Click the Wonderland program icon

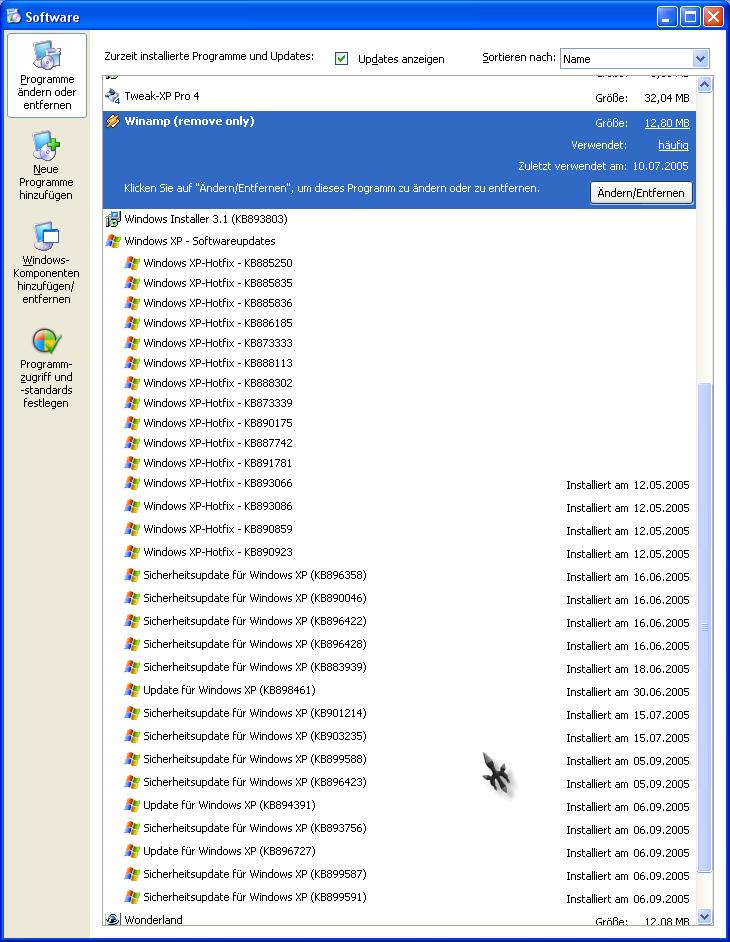[x=112, y=919]
